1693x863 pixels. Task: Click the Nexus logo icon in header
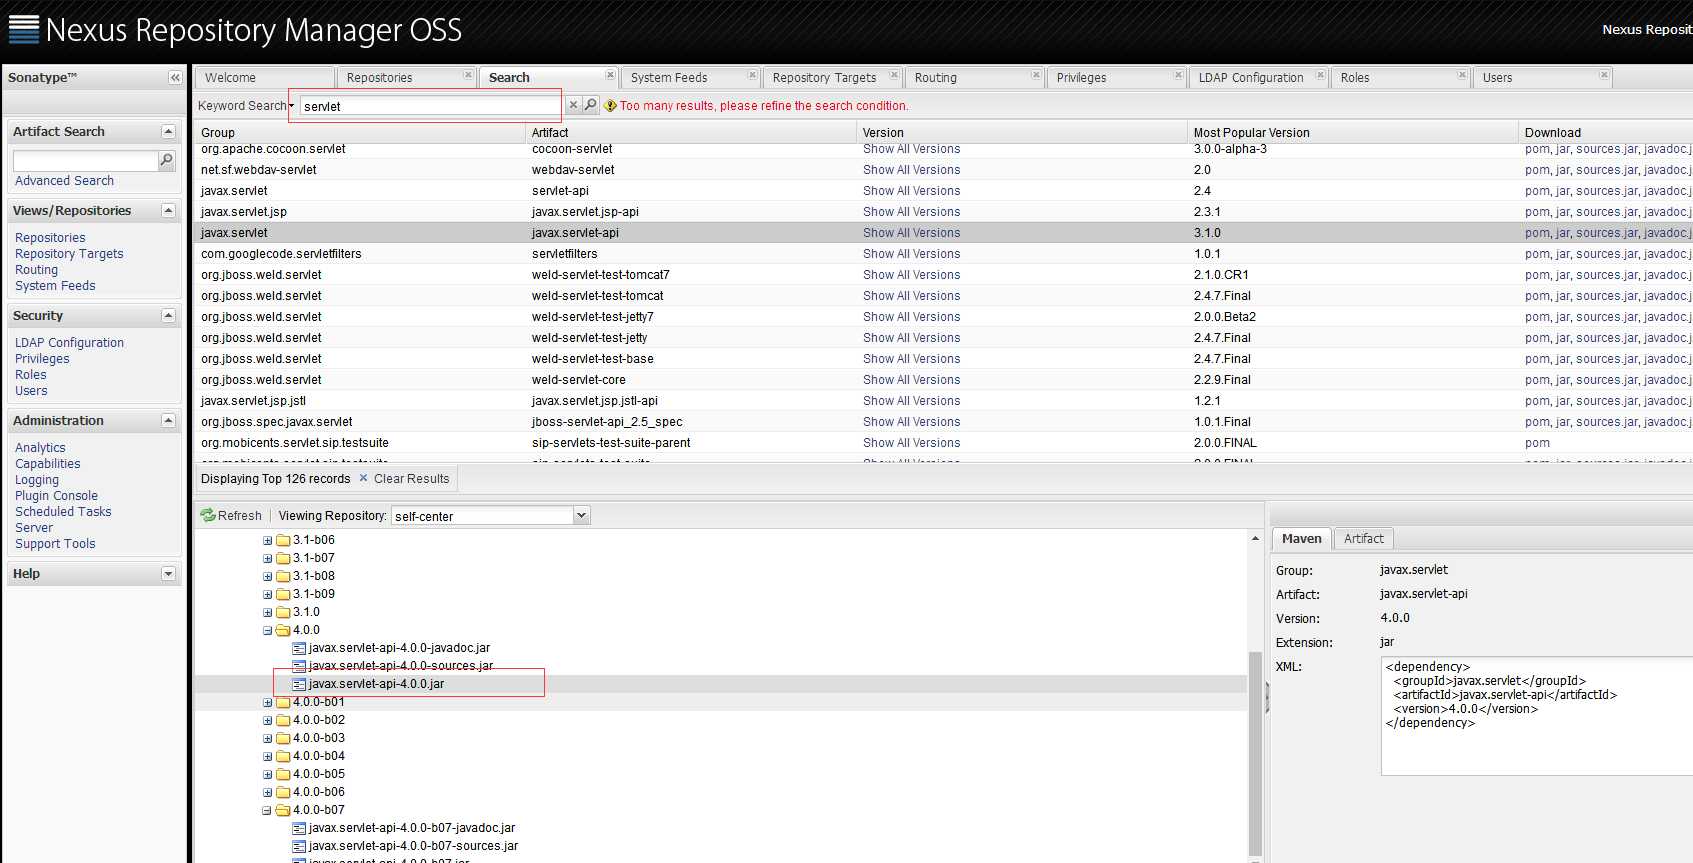point(24,29)
